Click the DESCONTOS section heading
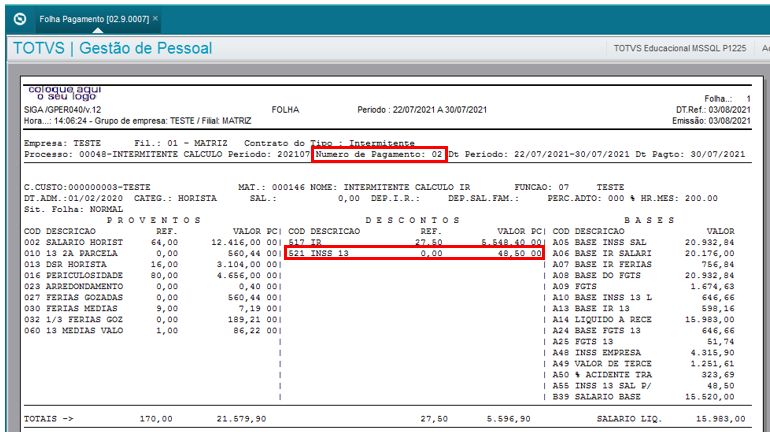The width and height of the screenshot is (770, 432). [x=412, y=220]
